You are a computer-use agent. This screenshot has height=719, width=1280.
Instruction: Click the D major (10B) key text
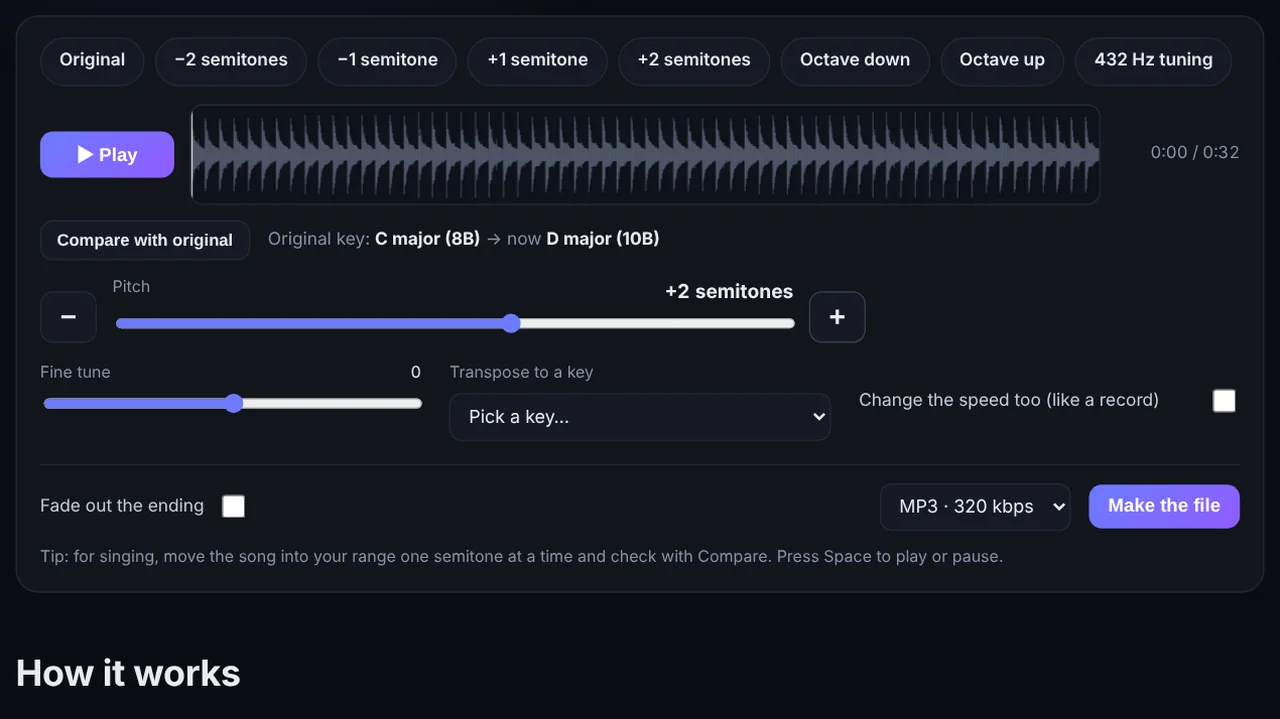coord(602,239)
